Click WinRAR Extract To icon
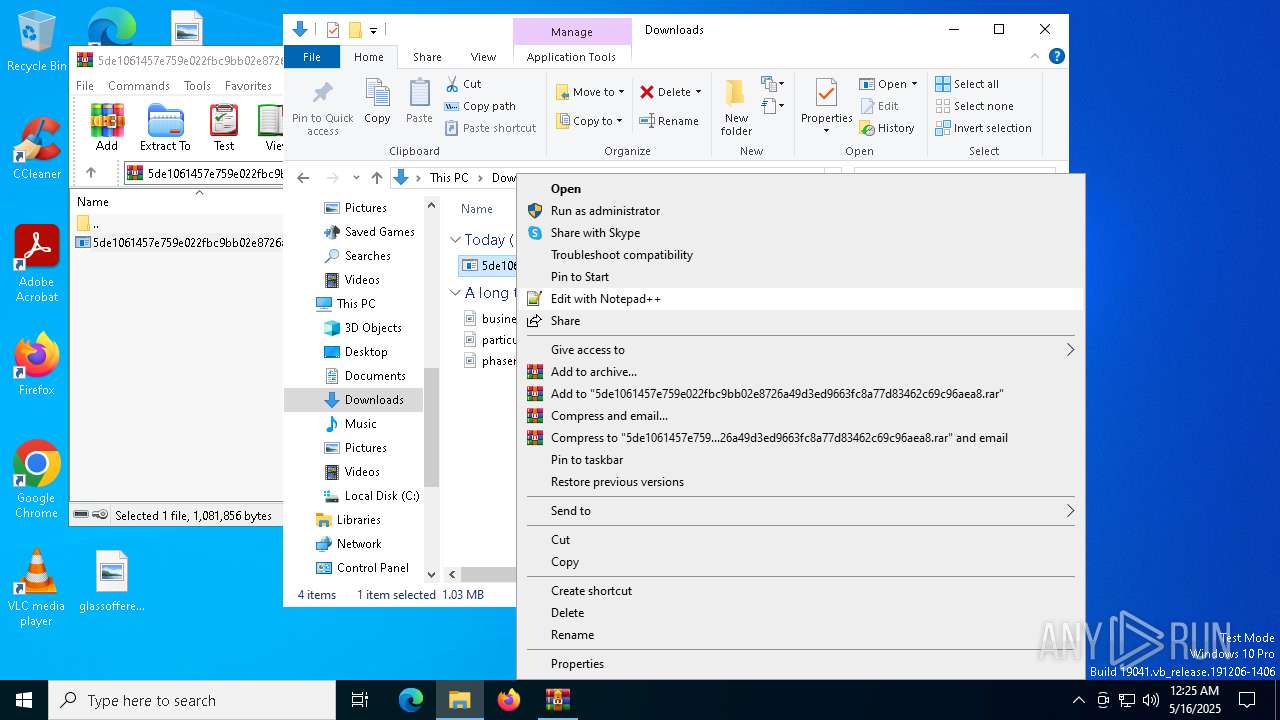The image size is (1280, 720). [x=165, y=127]
